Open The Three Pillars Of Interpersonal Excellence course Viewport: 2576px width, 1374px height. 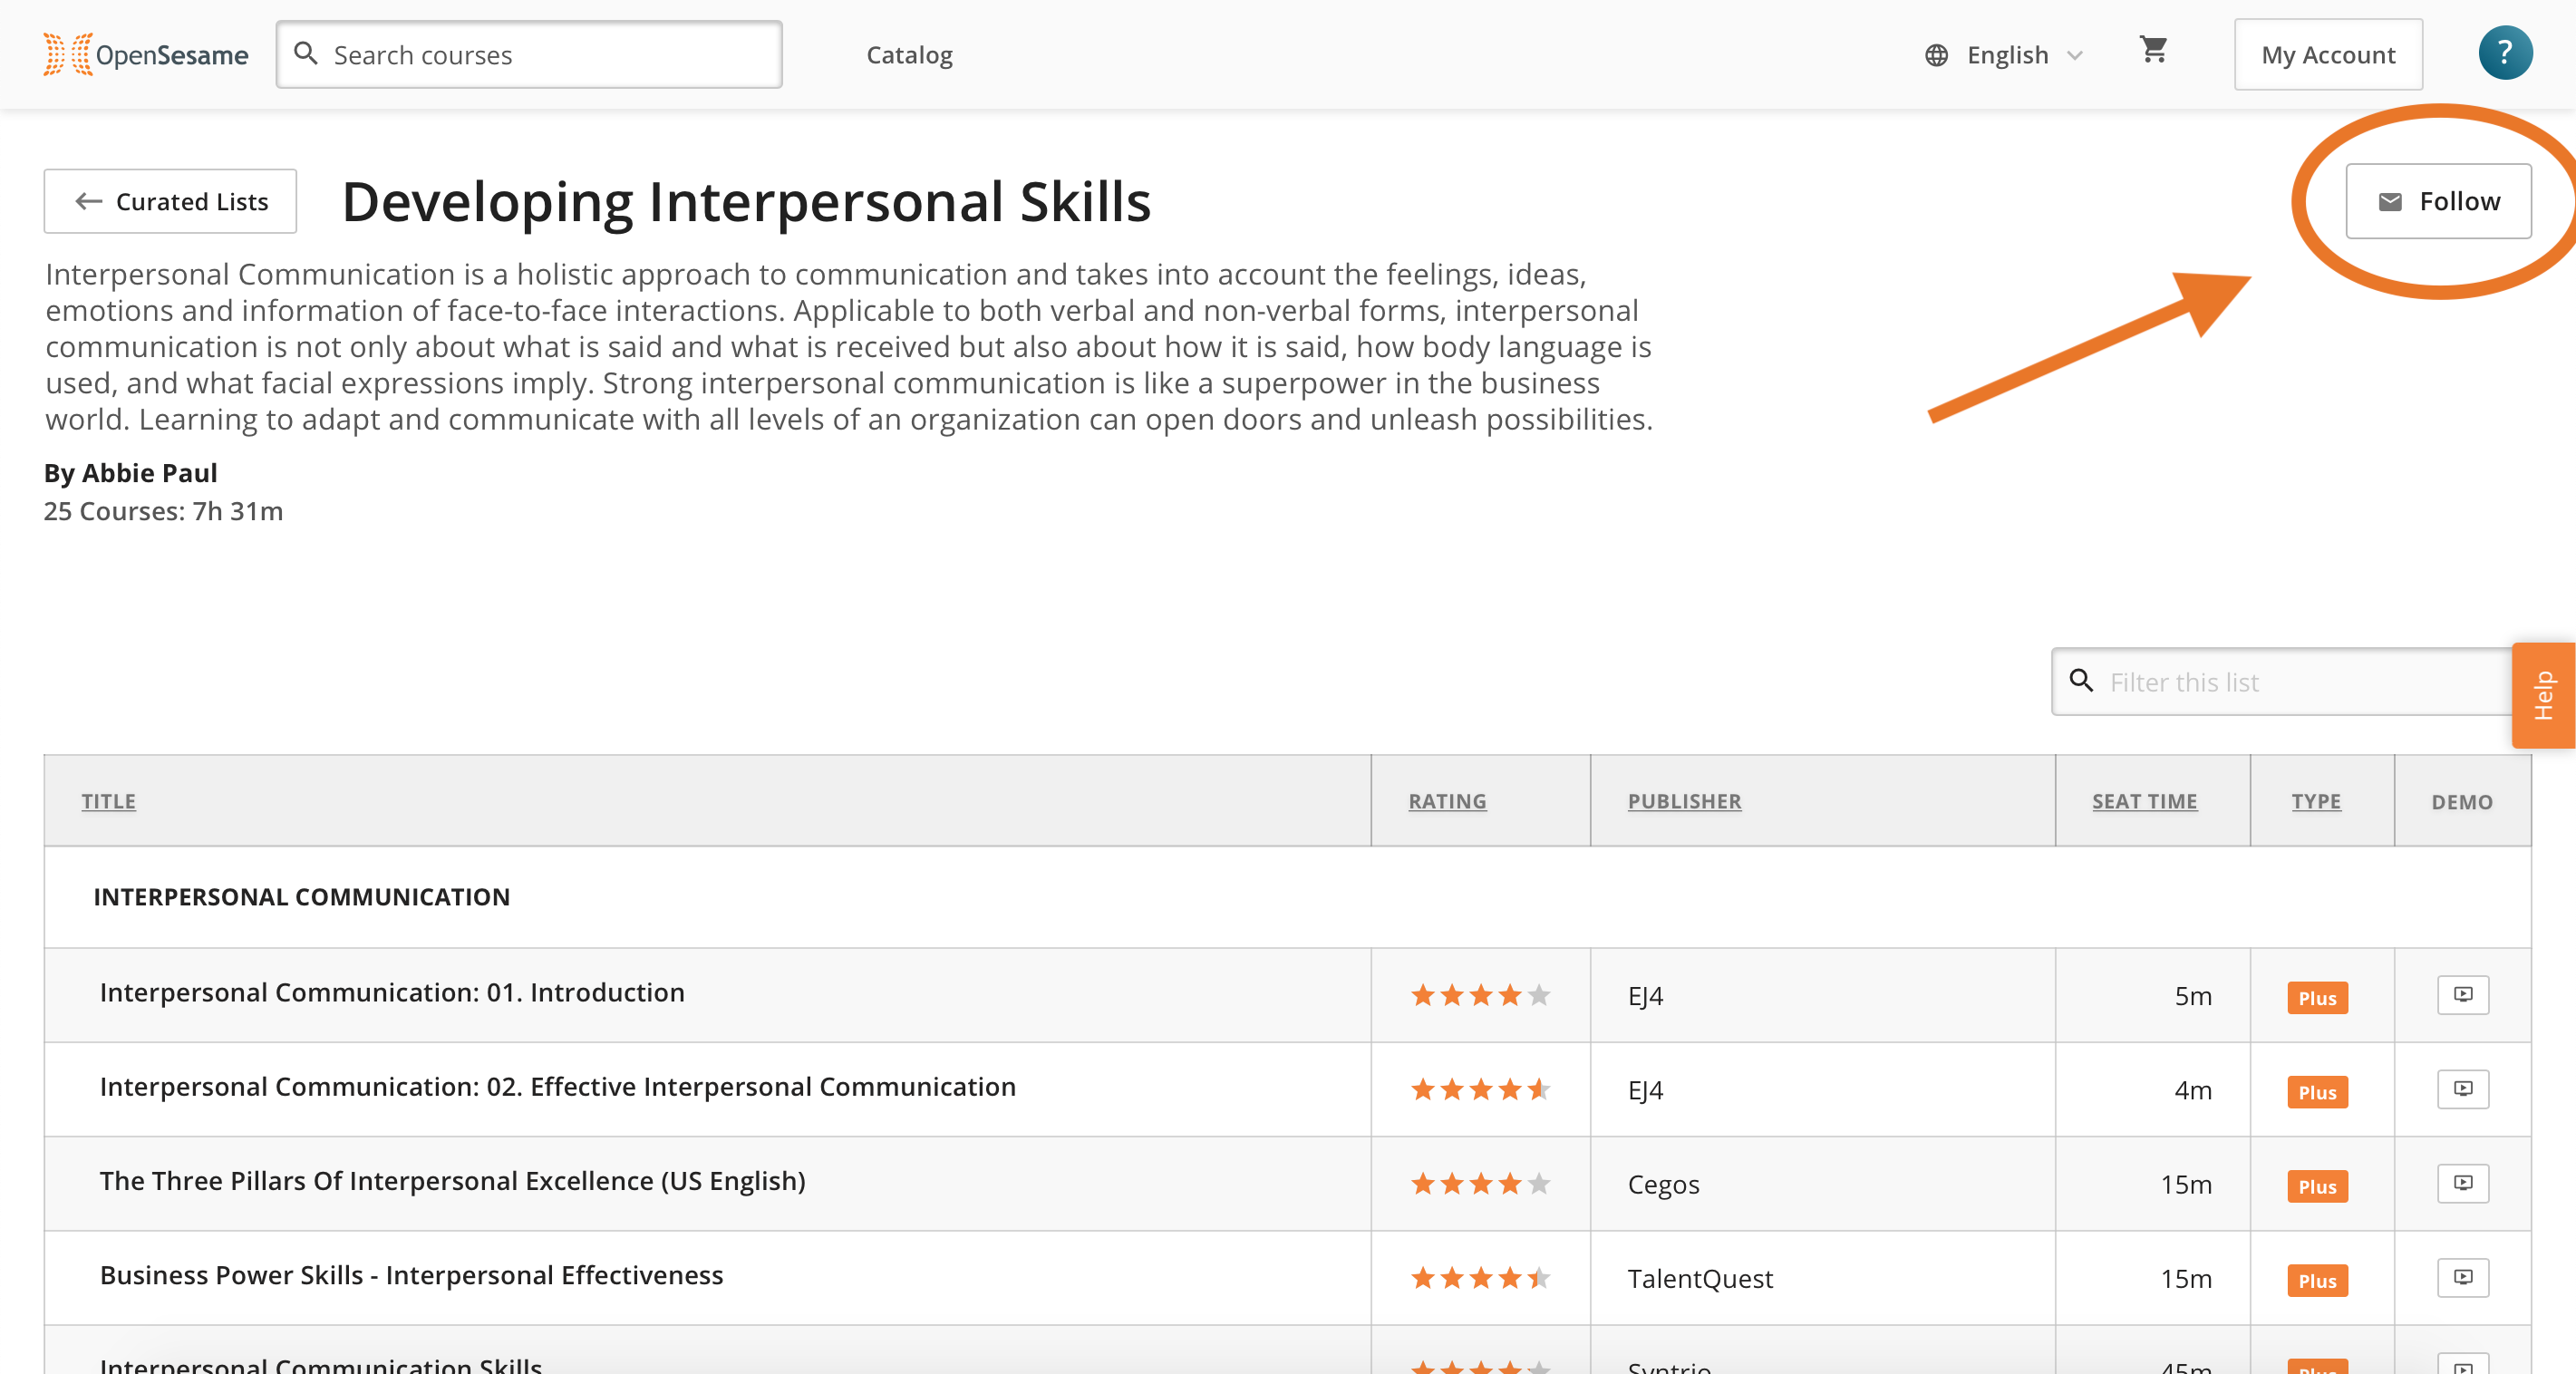click(x=452, y=1181)
